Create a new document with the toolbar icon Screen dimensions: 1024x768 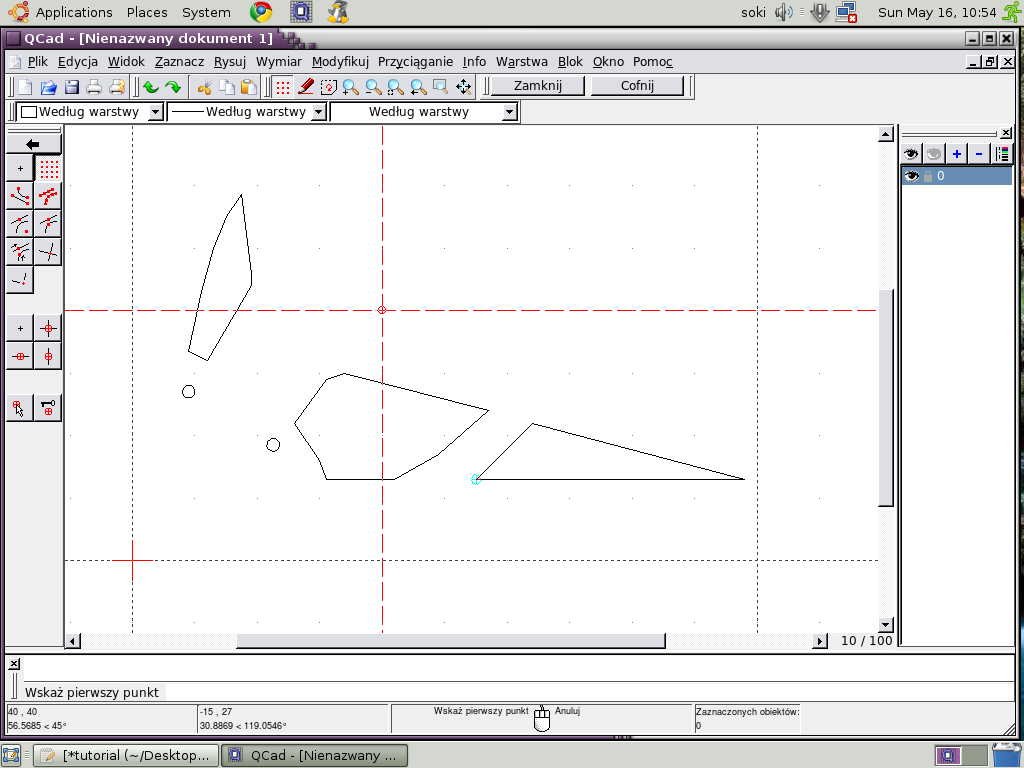point(25,87)
